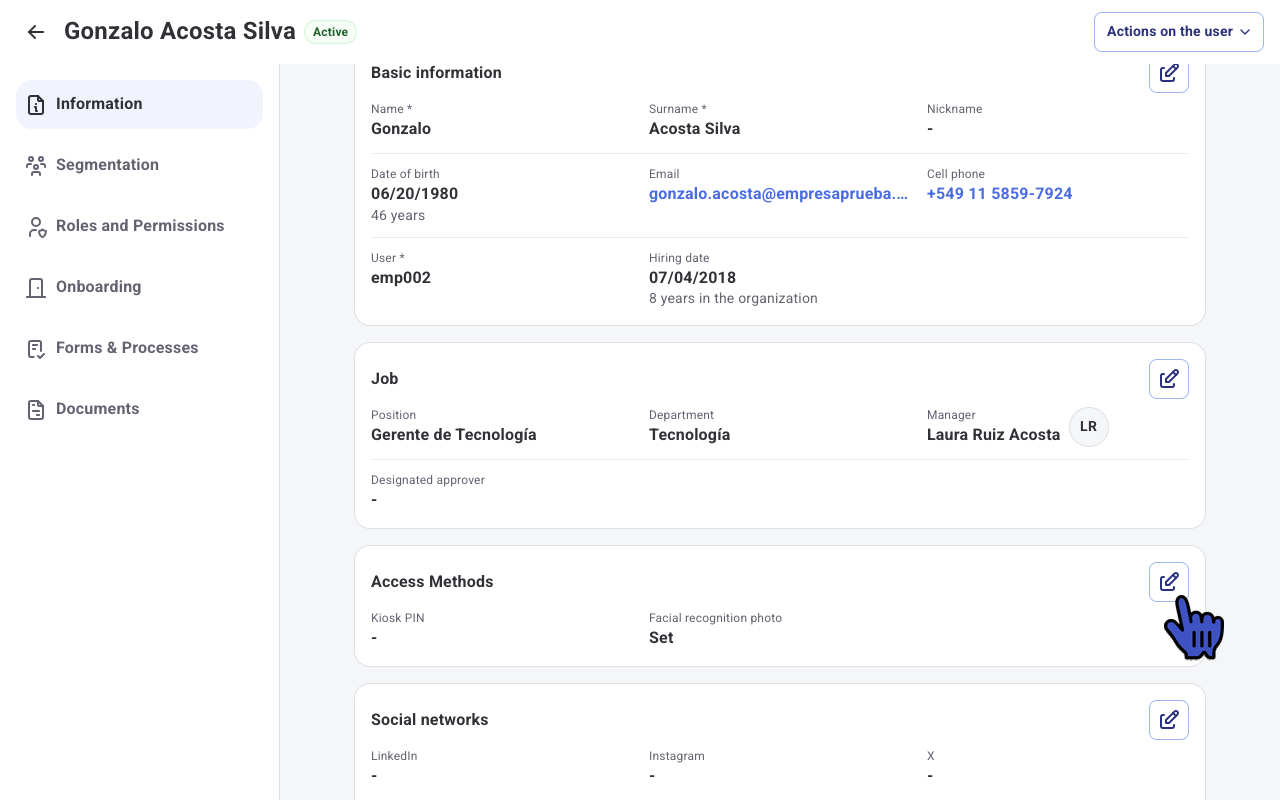The height and width of the screenshot is (800, 1280).
Task: Click the Kiosk PIN label
Action: pos(398,618)
